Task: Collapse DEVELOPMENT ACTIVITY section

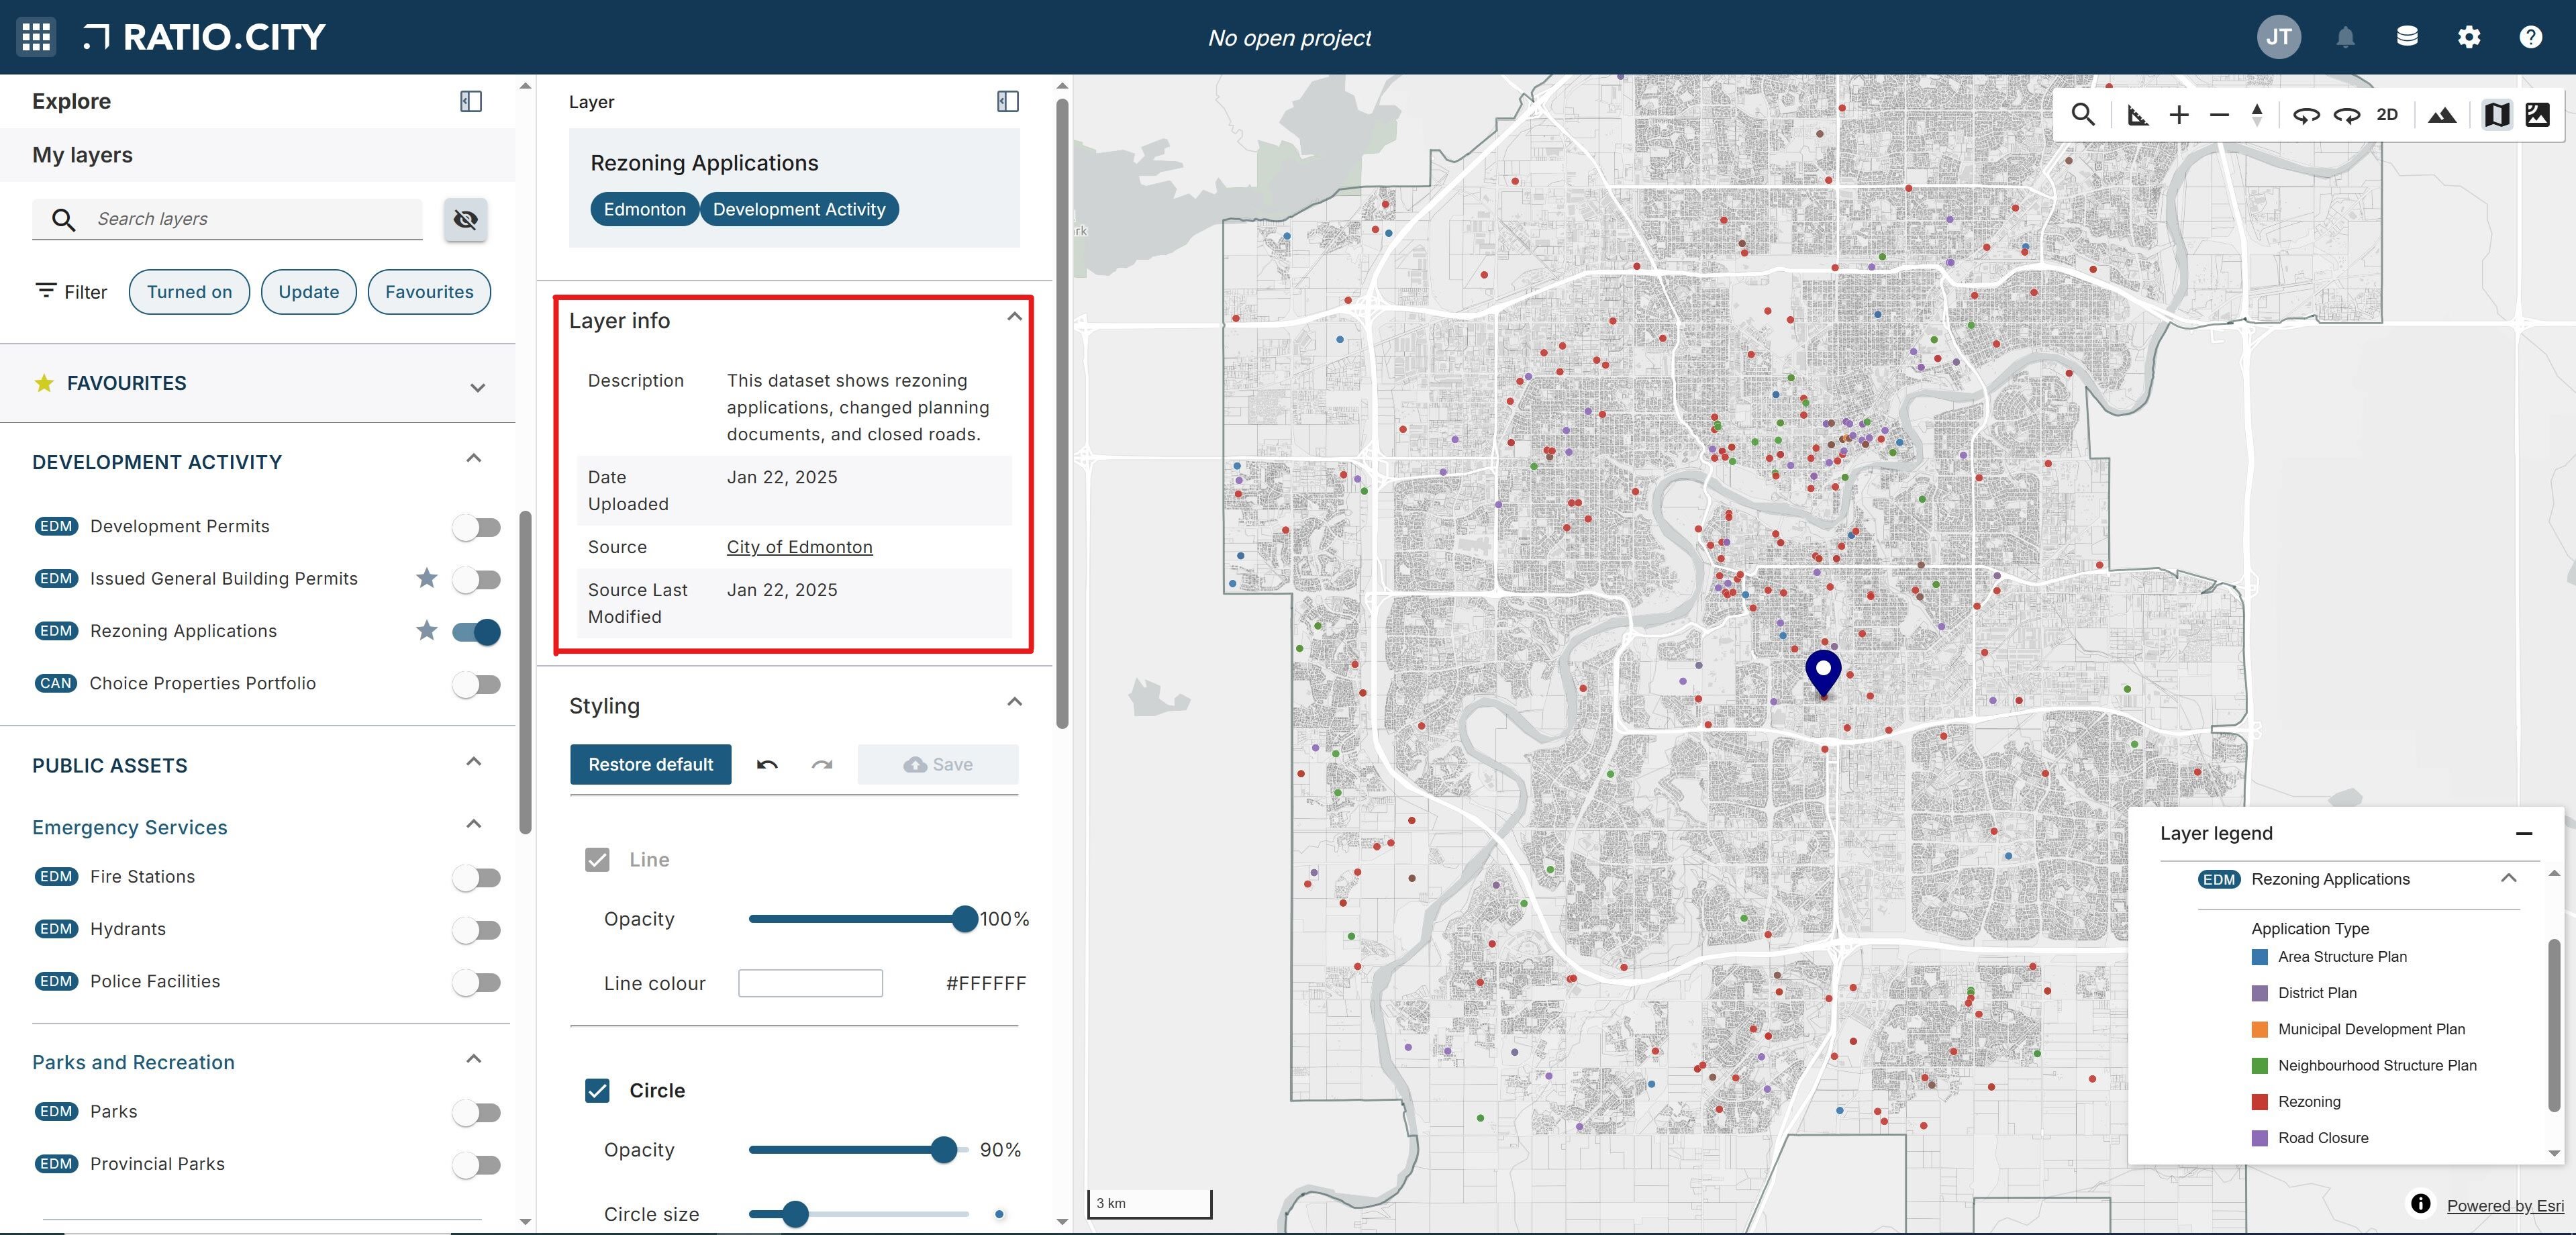Action: coord(474,458)
